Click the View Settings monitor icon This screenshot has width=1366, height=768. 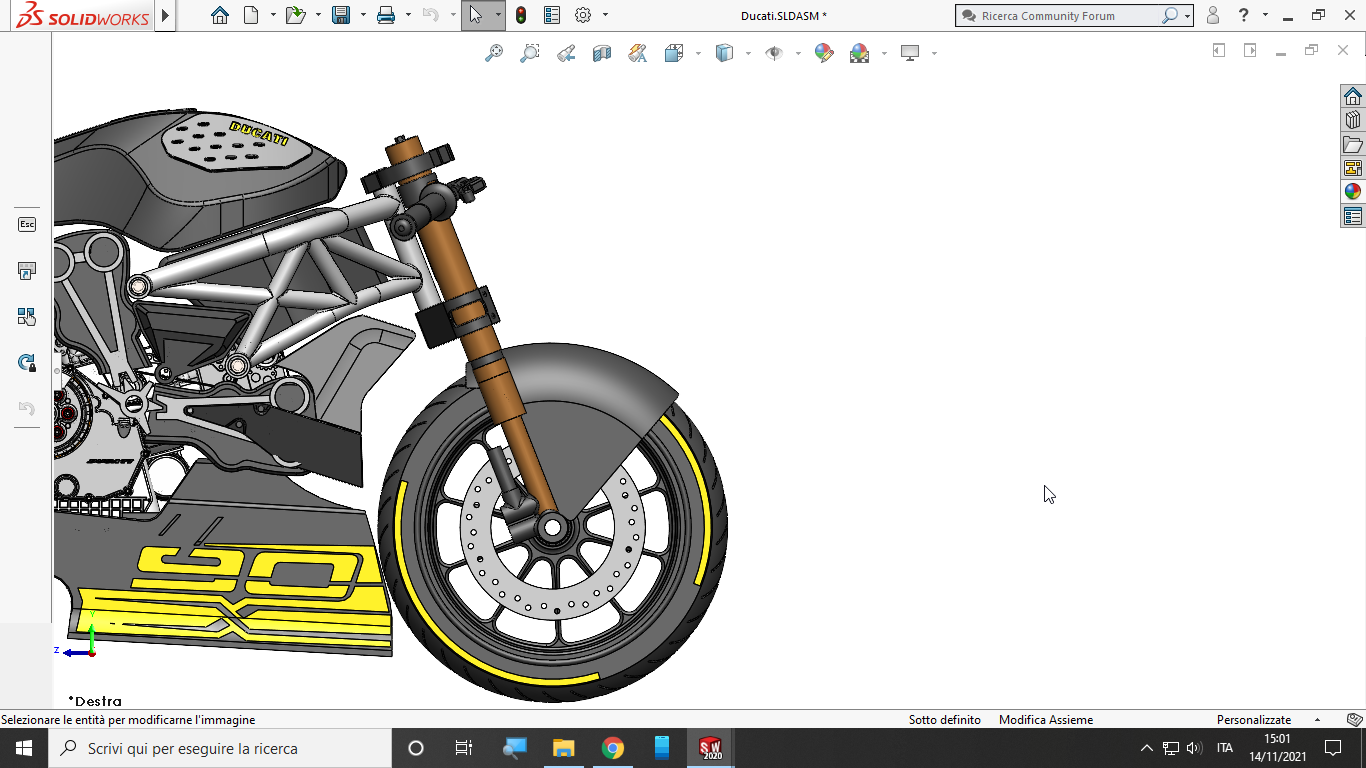click(x=910, y=53)
